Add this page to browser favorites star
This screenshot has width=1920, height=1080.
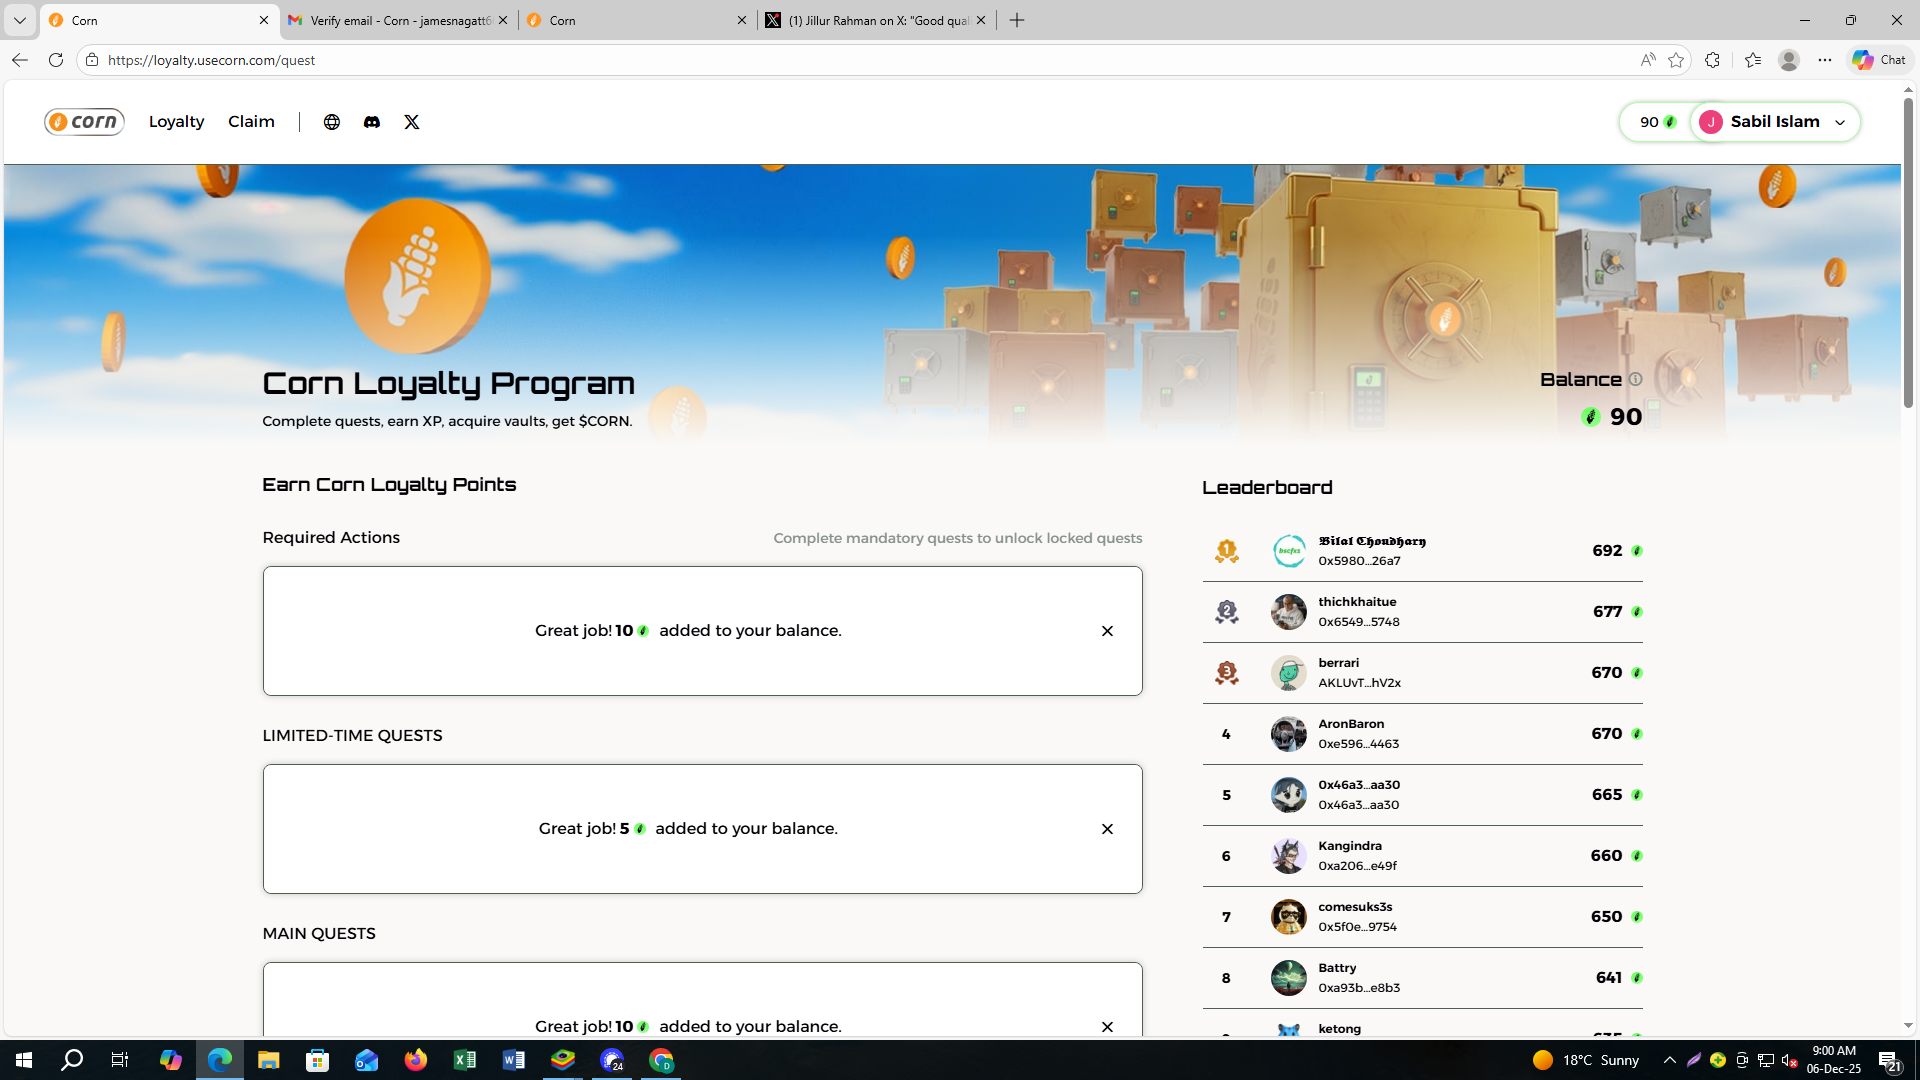(x=1677, y=60)
